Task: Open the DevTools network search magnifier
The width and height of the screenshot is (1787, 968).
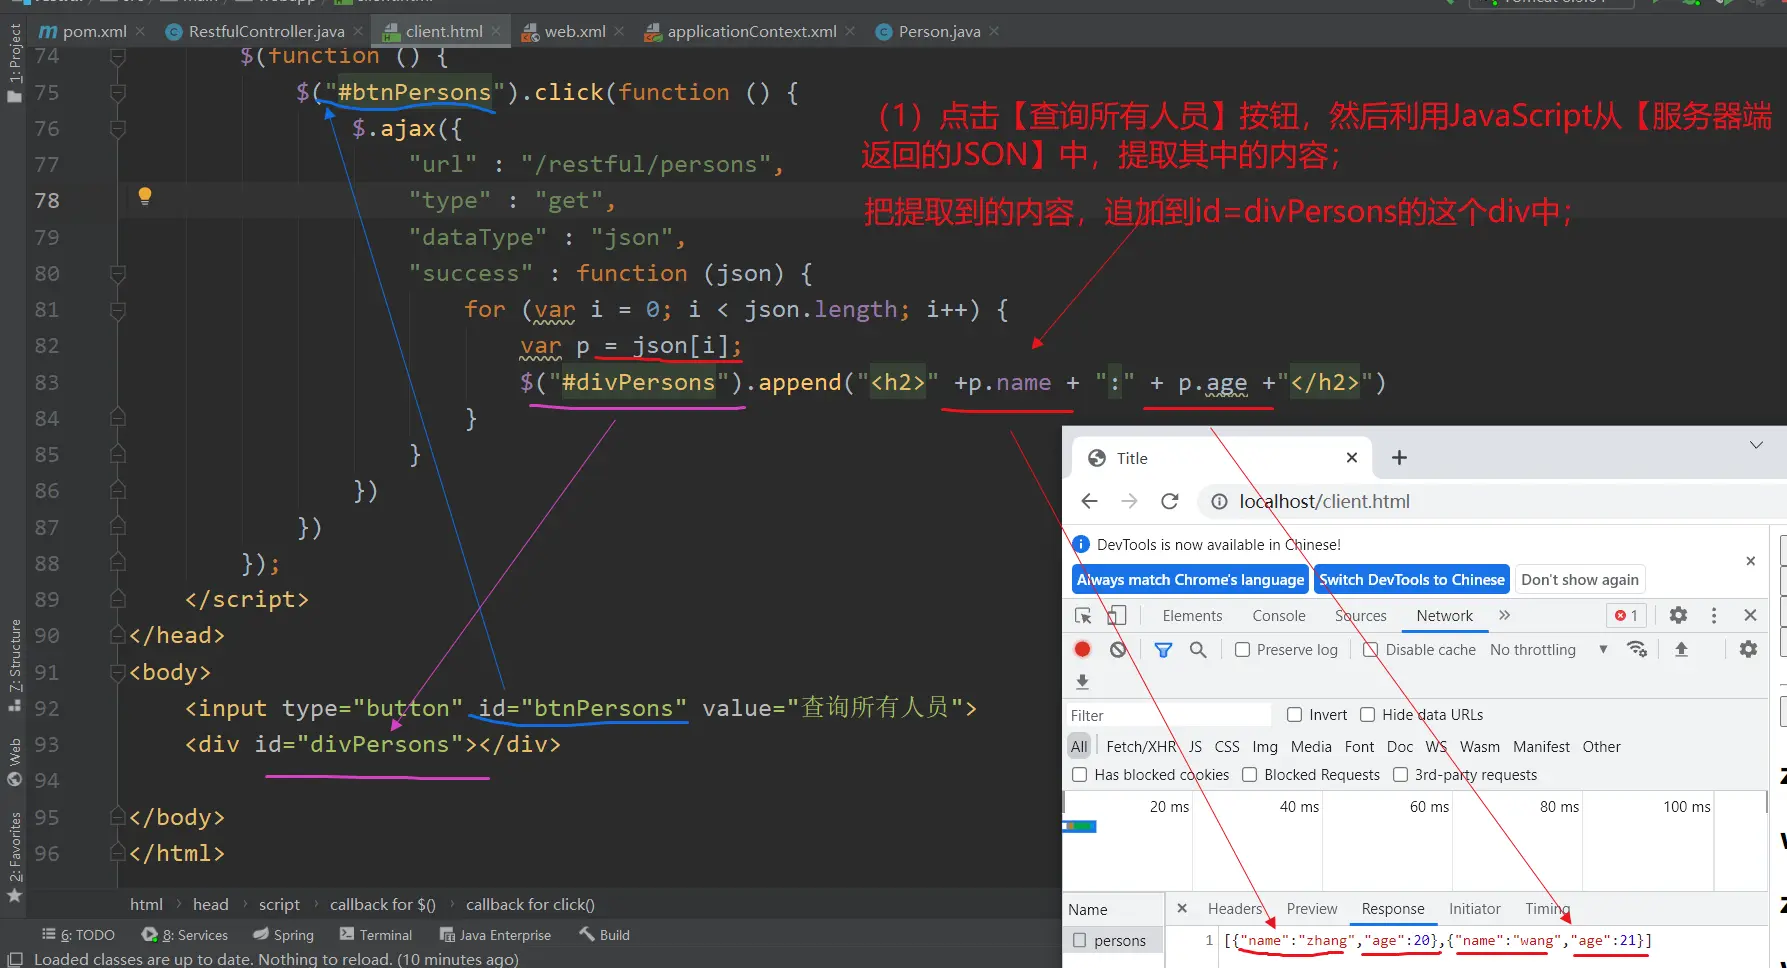Action: pyautogui.click(x=1198, y=649)
